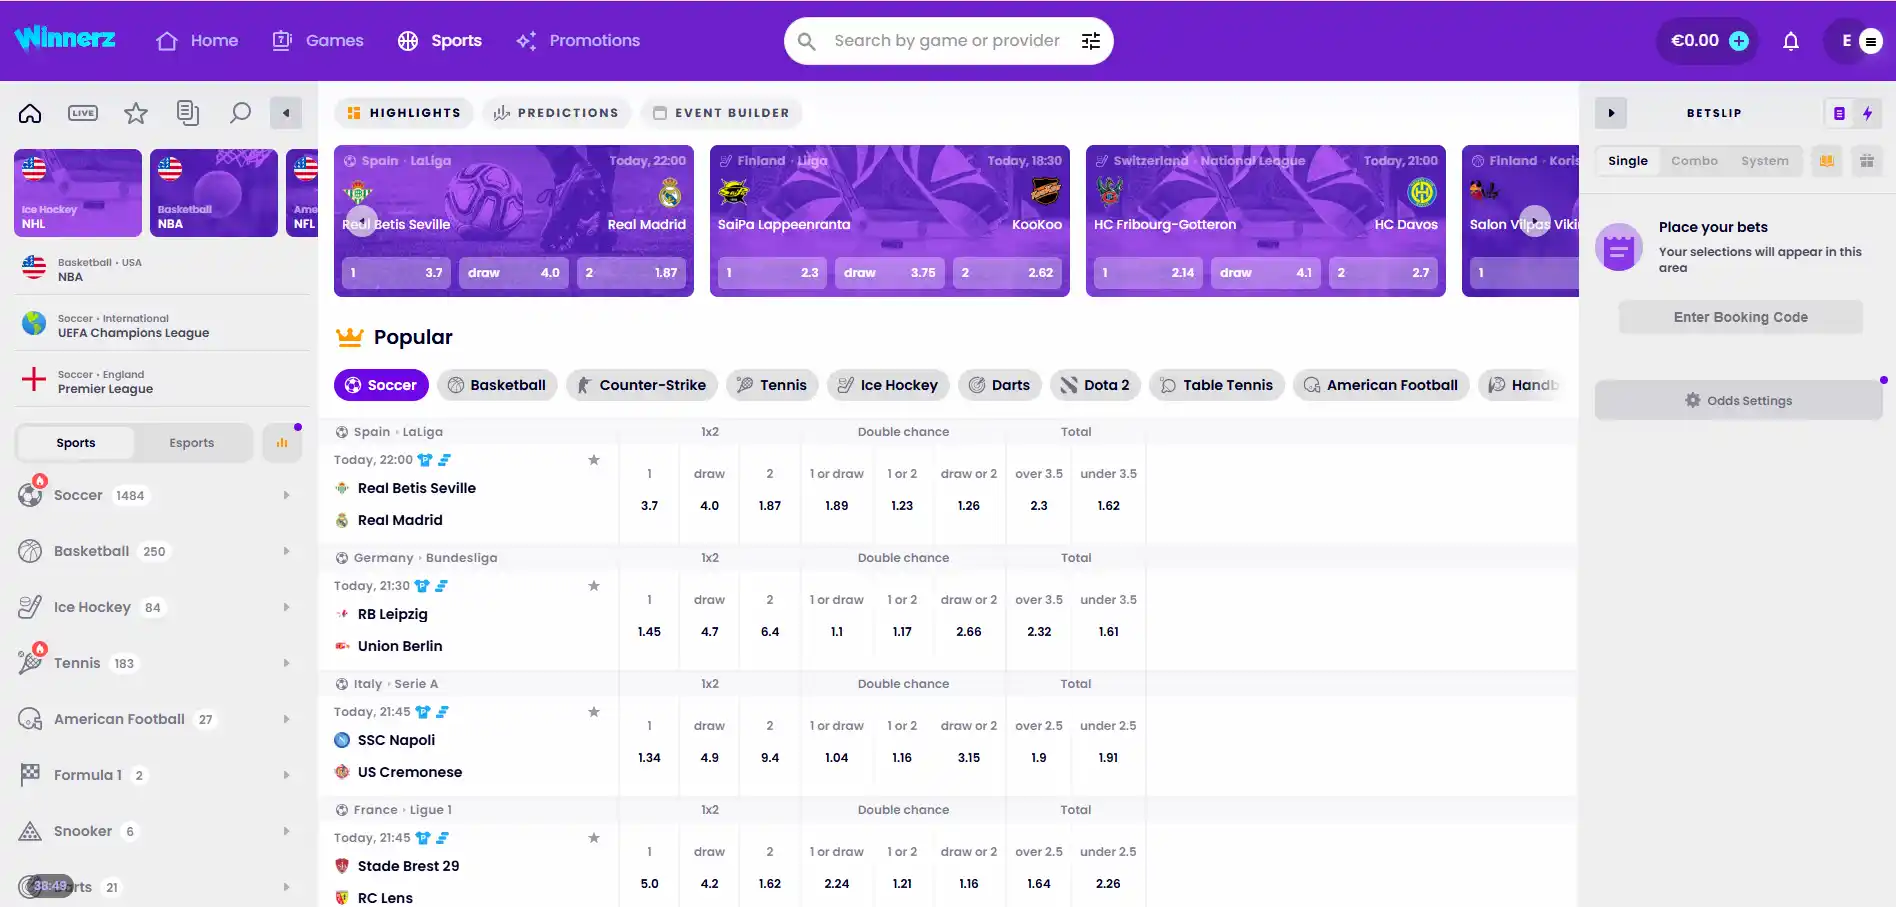
Task: Go to Home in top navigation
Action: tap(197, 41)
